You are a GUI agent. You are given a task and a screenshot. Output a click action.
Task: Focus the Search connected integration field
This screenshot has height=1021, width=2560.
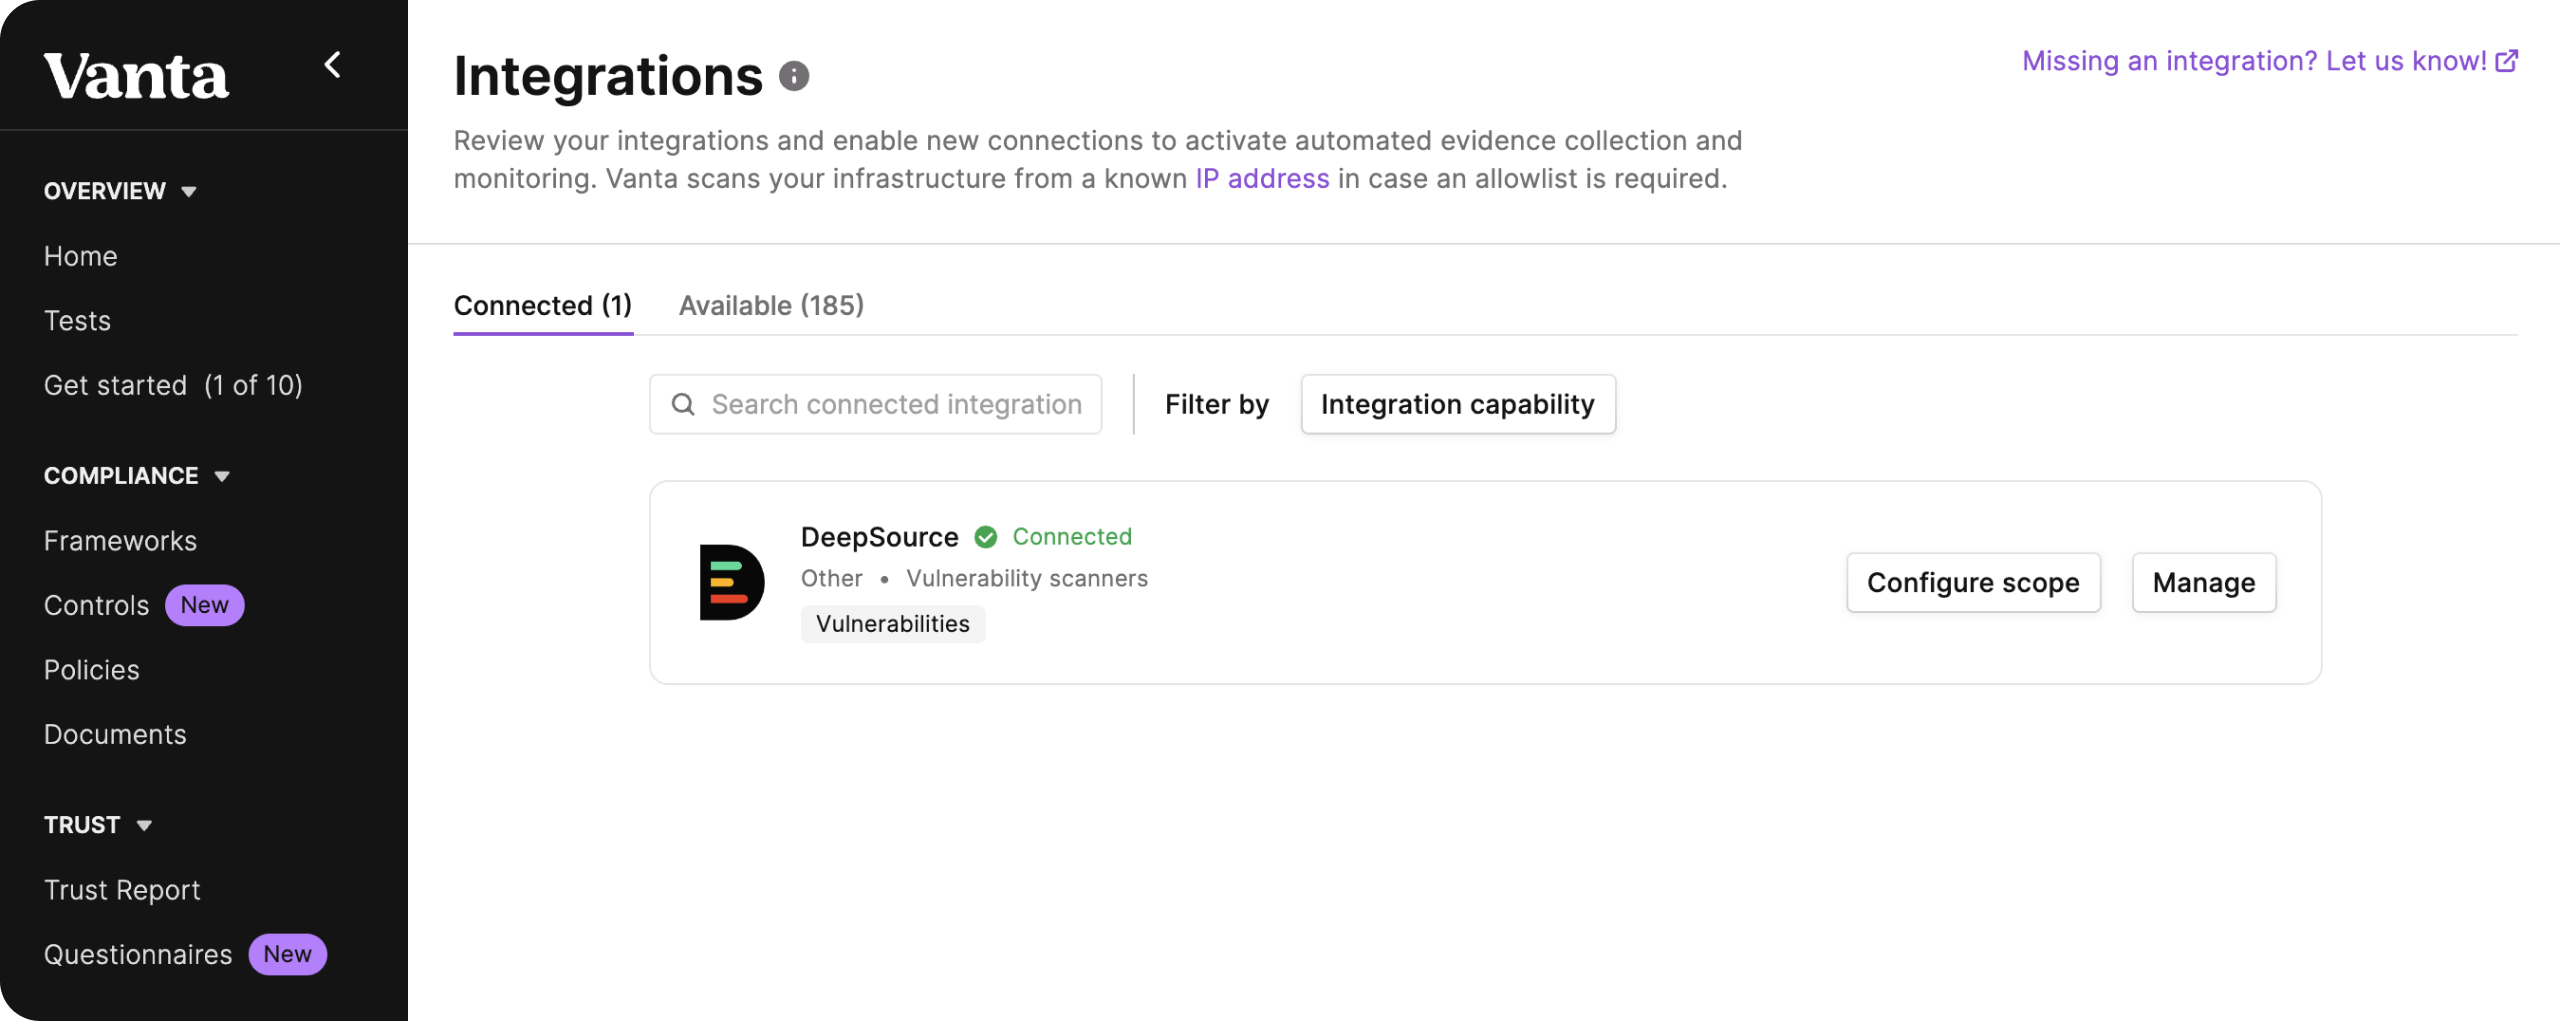click(x=895, y=404)
